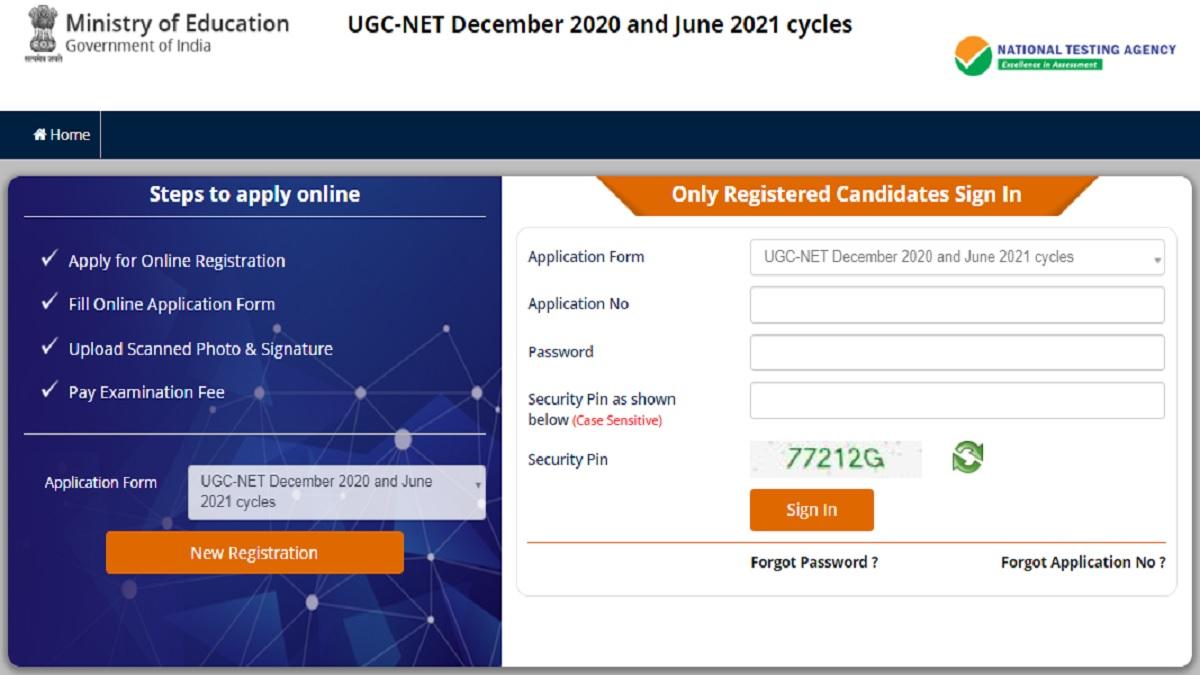
Task: Click the Home icon in navigation bar
Action: [39, 133]
